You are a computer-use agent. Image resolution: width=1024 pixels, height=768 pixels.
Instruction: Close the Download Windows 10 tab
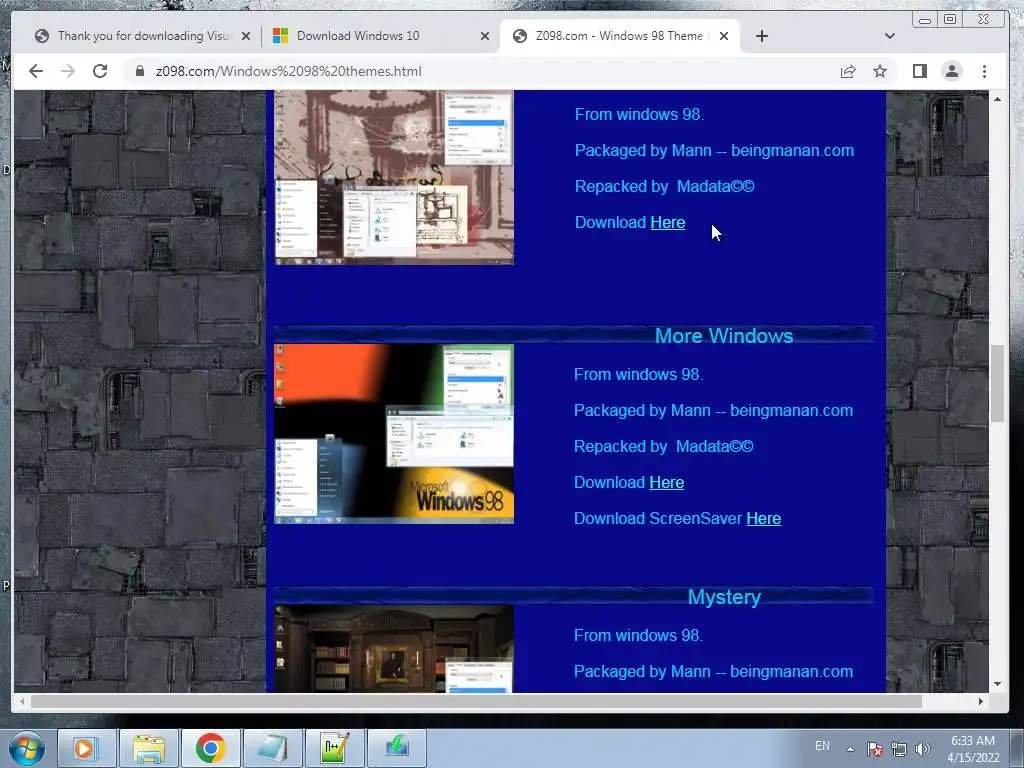click(485, 36)
